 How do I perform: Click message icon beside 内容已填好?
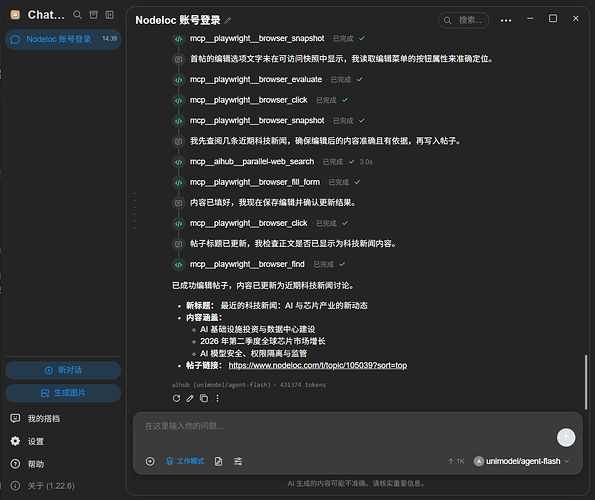click(x=178, y=203)
